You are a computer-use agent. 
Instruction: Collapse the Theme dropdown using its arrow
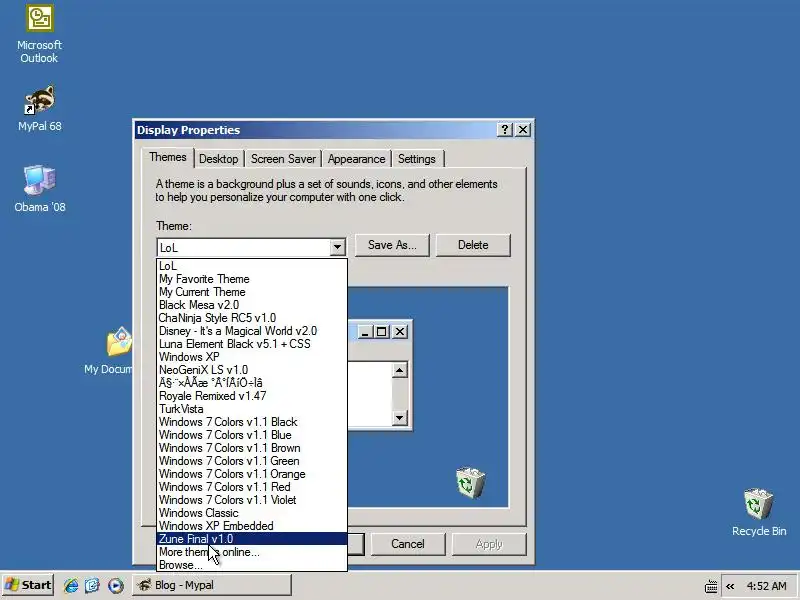tap(337, 247)
